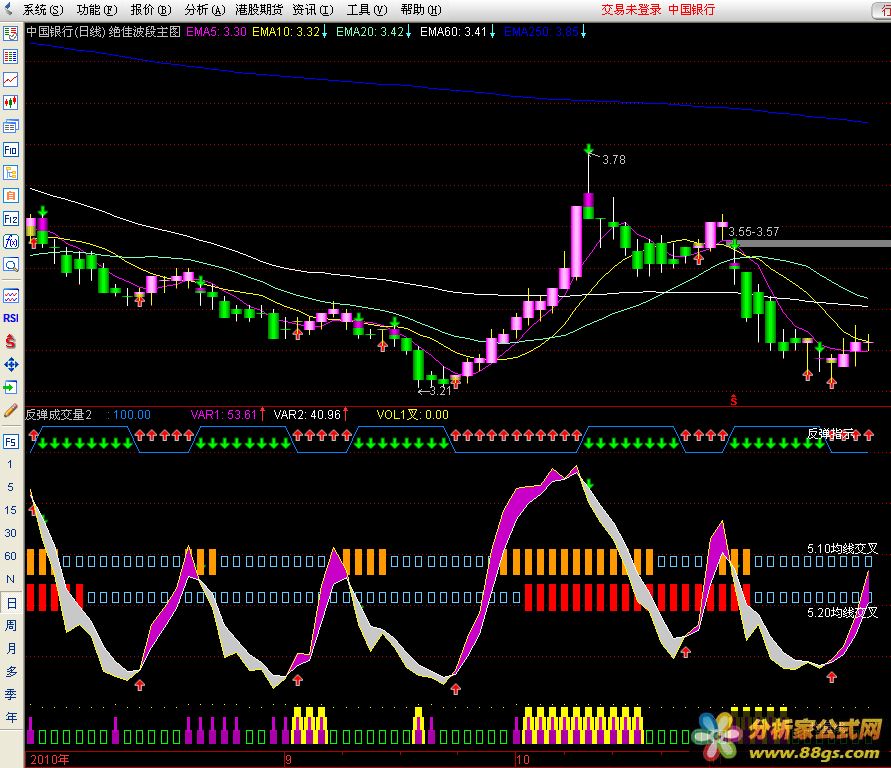Image resolution: width=891 pixels, height=768 pixels.
Task: Click the blue four-way move arrows icon
Action: point(10,365)
